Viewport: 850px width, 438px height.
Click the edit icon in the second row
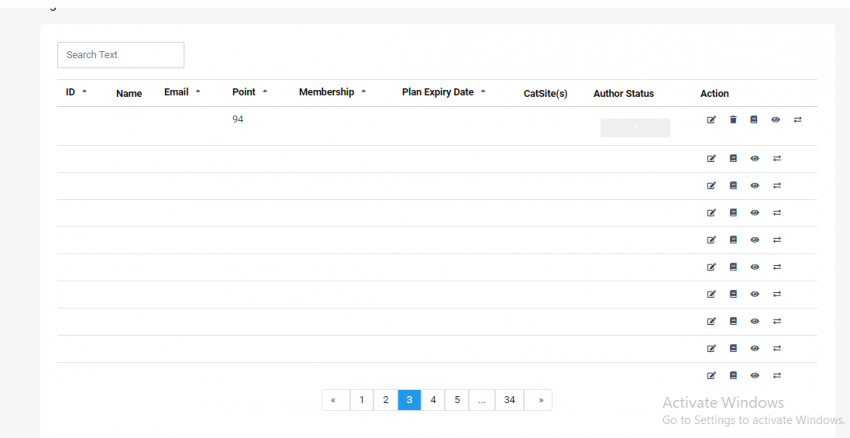pos(711,158)
